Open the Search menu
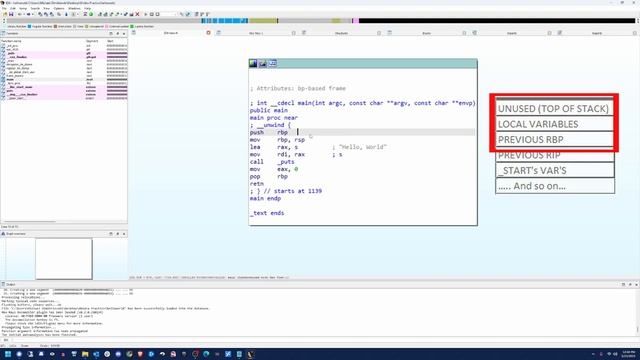Screen dimensions: 640x360 coord(35,8)
